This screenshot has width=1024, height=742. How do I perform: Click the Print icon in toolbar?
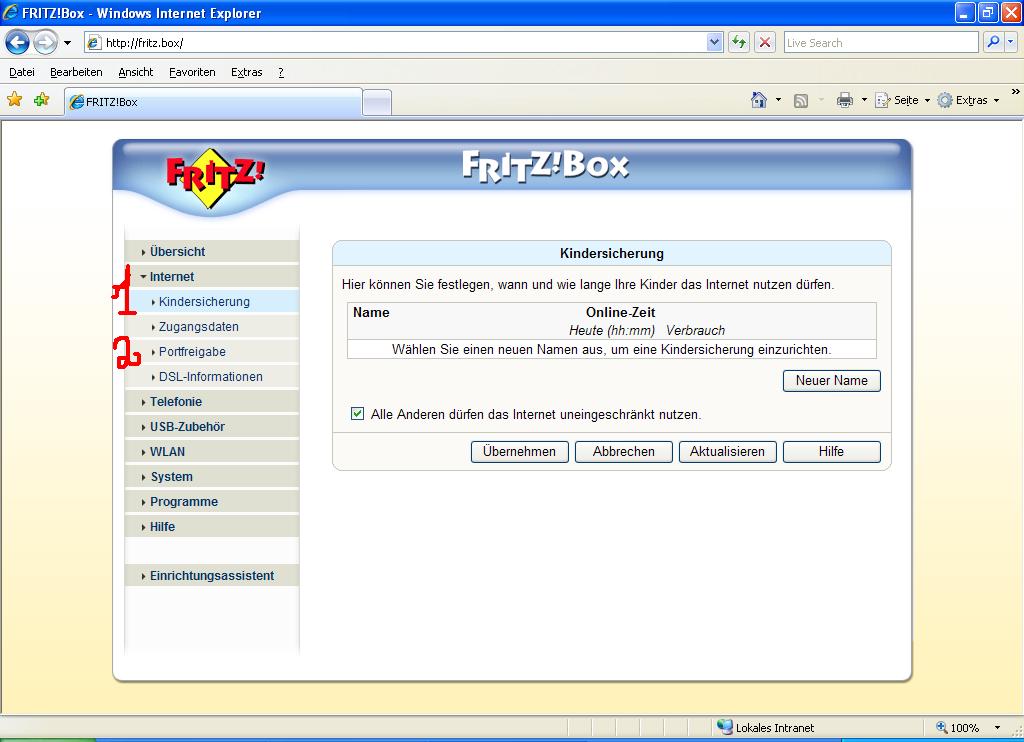(844, 100)
